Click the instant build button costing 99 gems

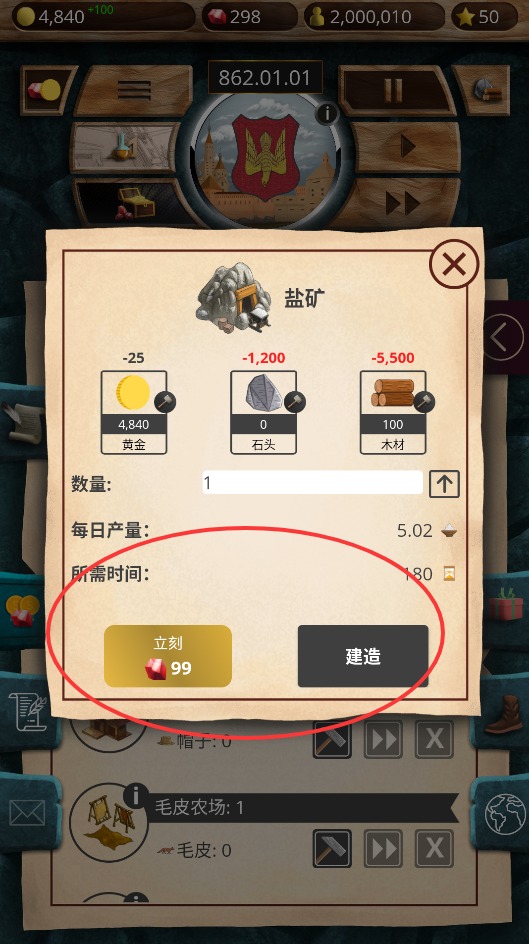(x=168, y=656)
